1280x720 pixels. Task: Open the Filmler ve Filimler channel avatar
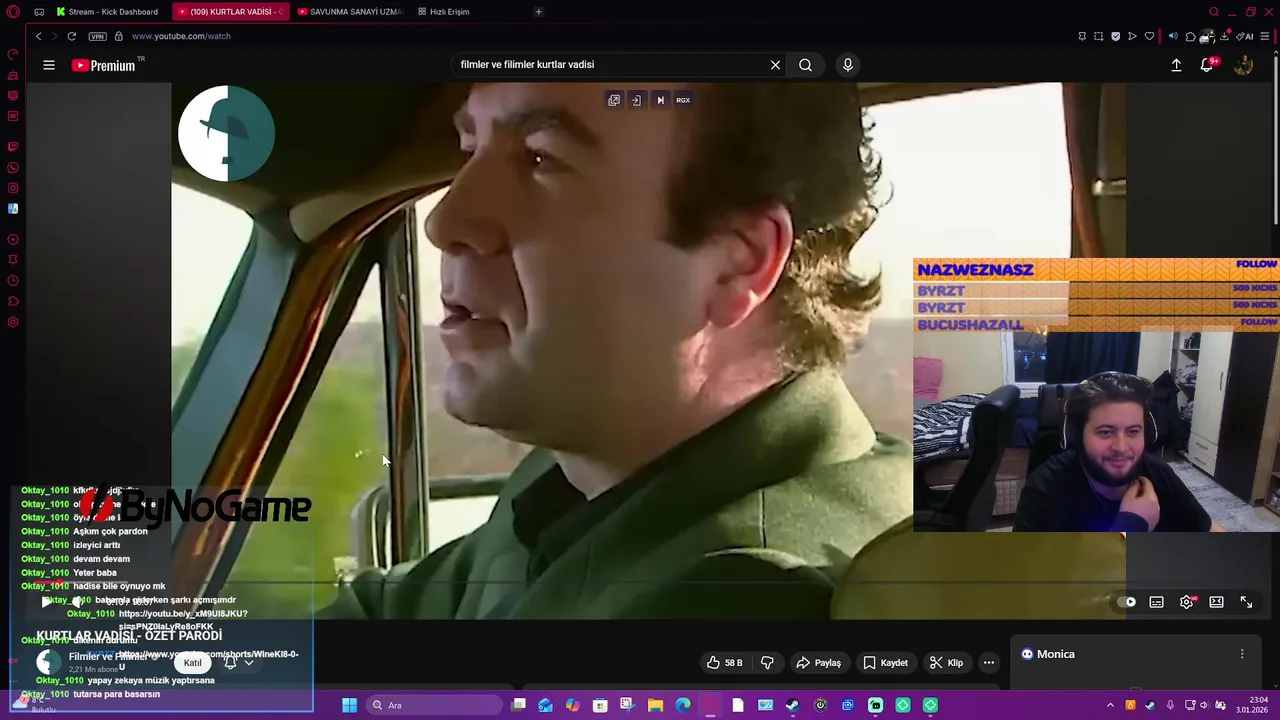(x=48, y=662)
